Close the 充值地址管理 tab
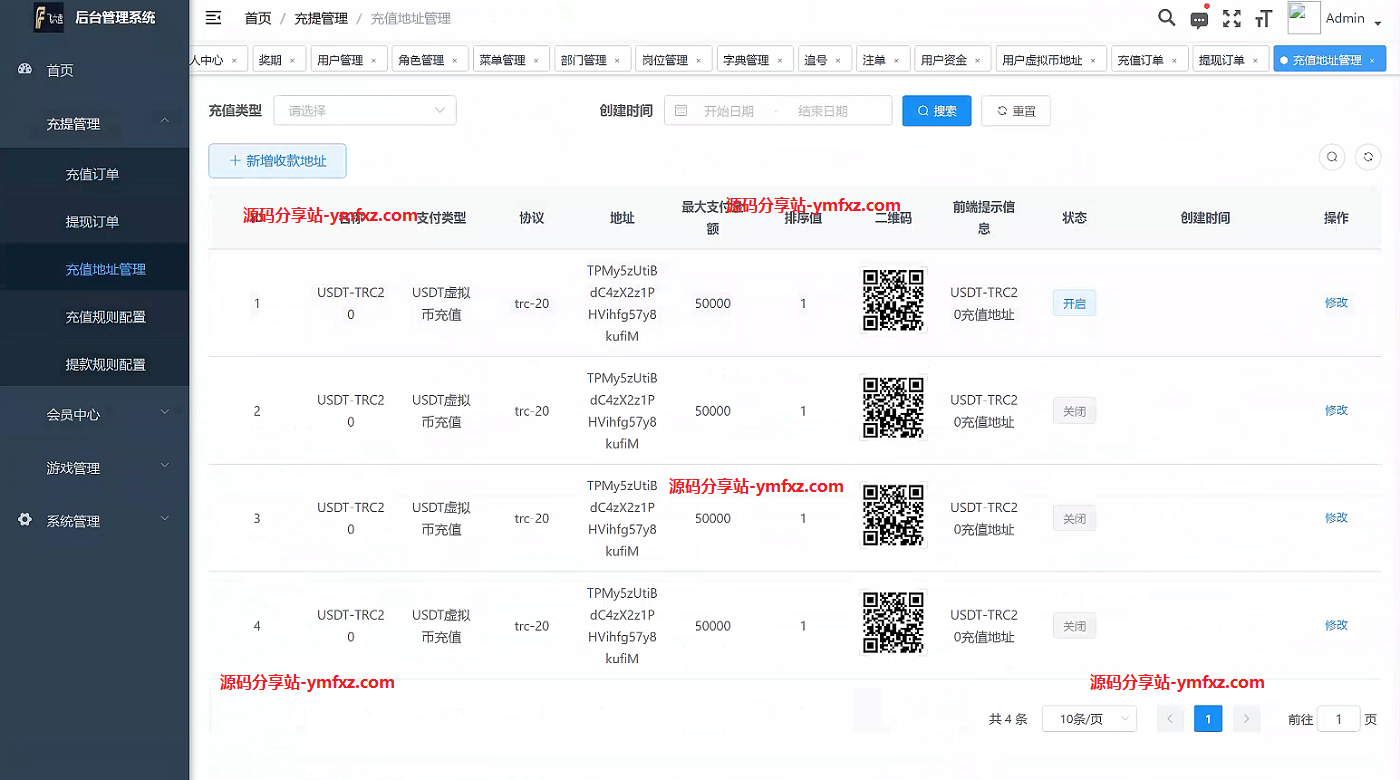Screen dimensions: 1400x780 [1372, 61]
